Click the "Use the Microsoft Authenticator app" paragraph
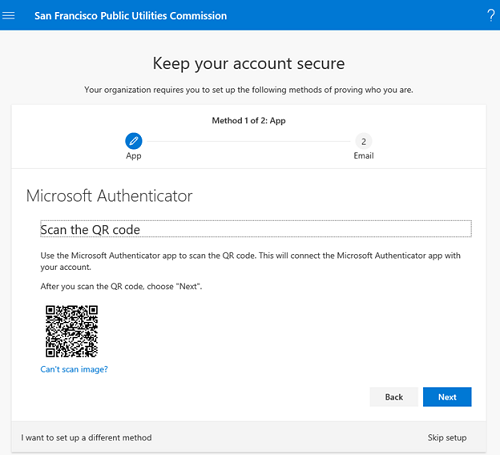The image size is (500, 455). point(251,261)
